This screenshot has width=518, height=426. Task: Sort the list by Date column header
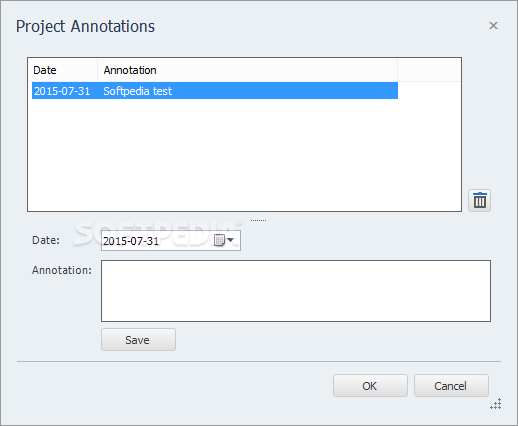coord(63,70)
